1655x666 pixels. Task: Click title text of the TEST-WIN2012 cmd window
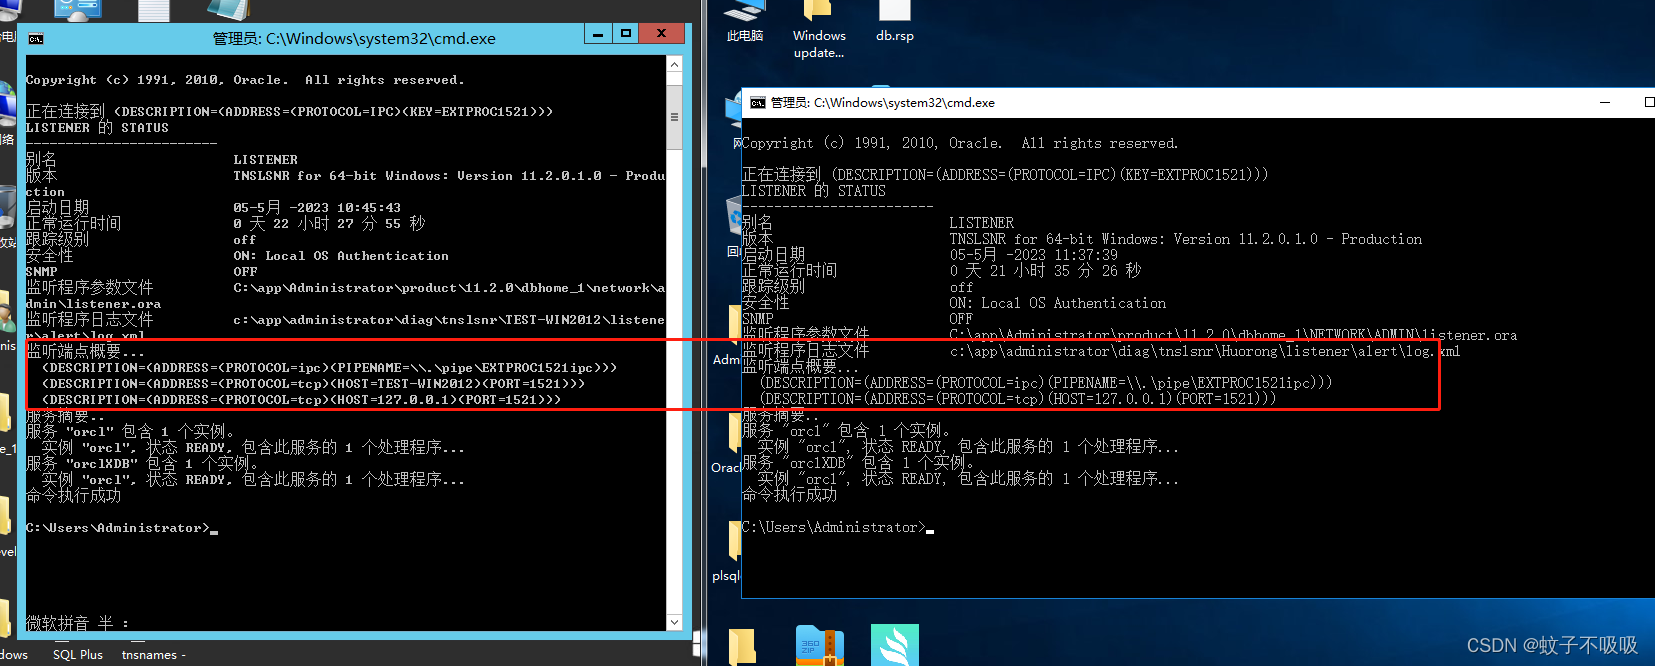pos(354,39)
